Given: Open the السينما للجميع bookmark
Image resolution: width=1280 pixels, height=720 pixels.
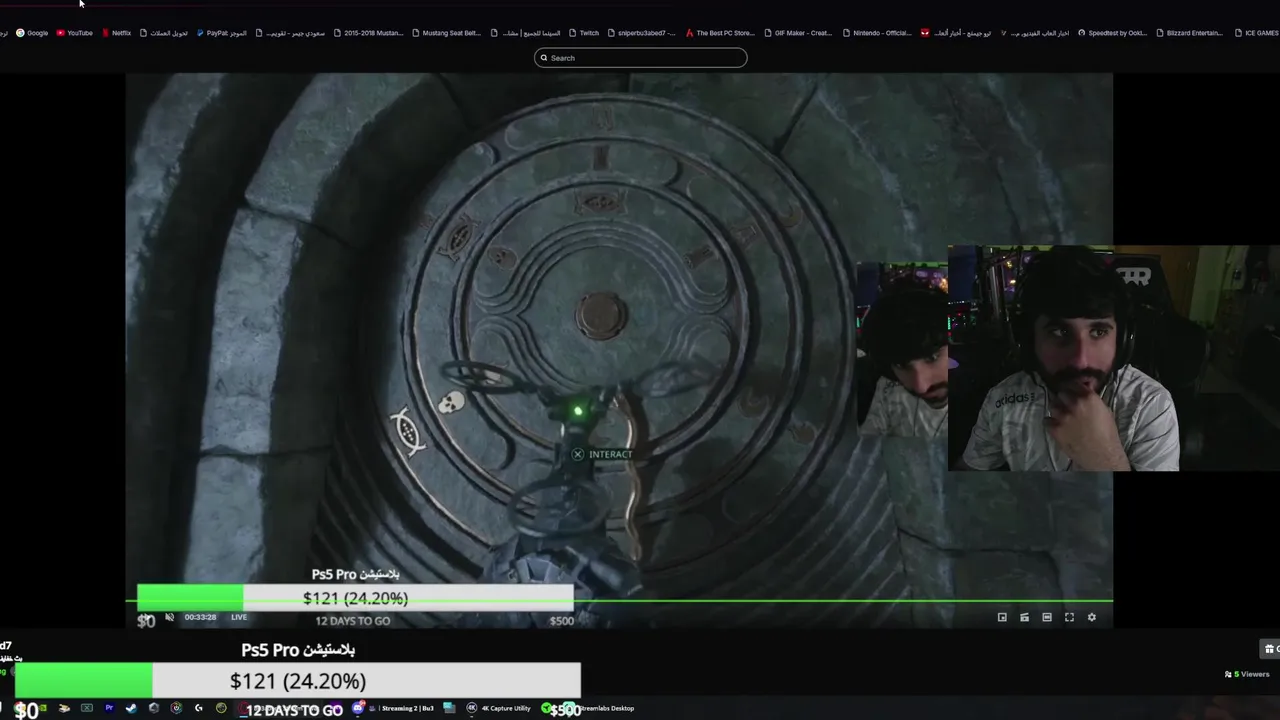Looking at the screenshot, I should [525, 33].
